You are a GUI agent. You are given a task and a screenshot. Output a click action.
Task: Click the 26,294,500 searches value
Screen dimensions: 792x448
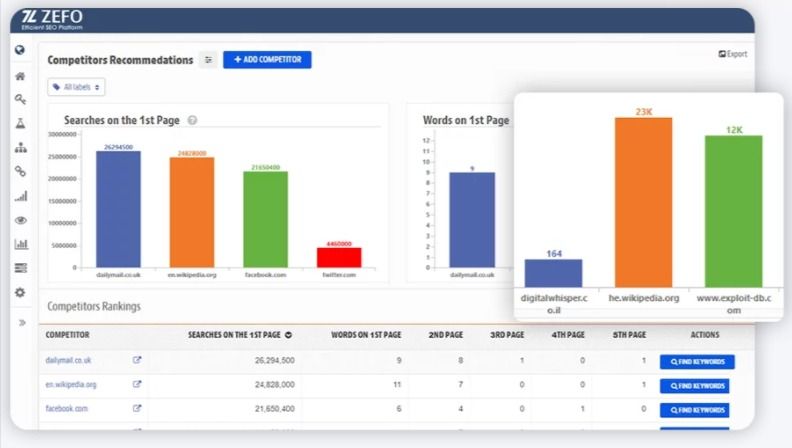[274, 360]
